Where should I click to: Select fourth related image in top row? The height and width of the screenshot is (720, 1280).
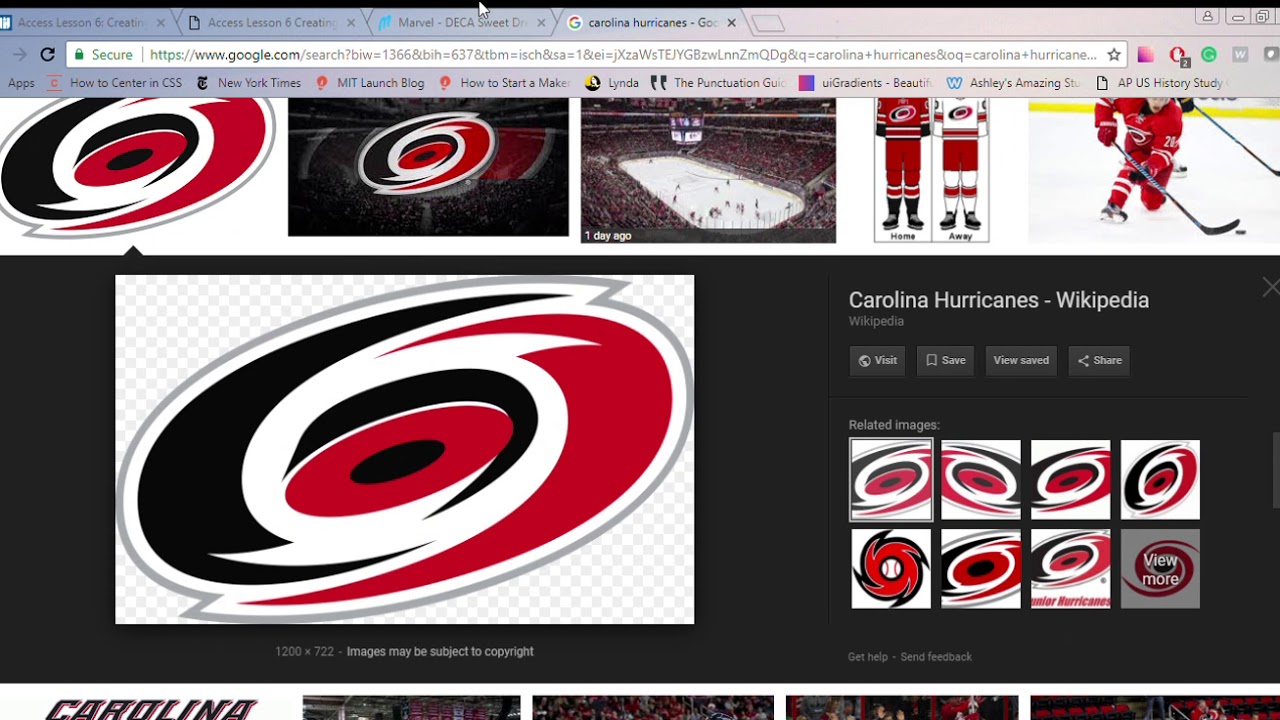1160,480
